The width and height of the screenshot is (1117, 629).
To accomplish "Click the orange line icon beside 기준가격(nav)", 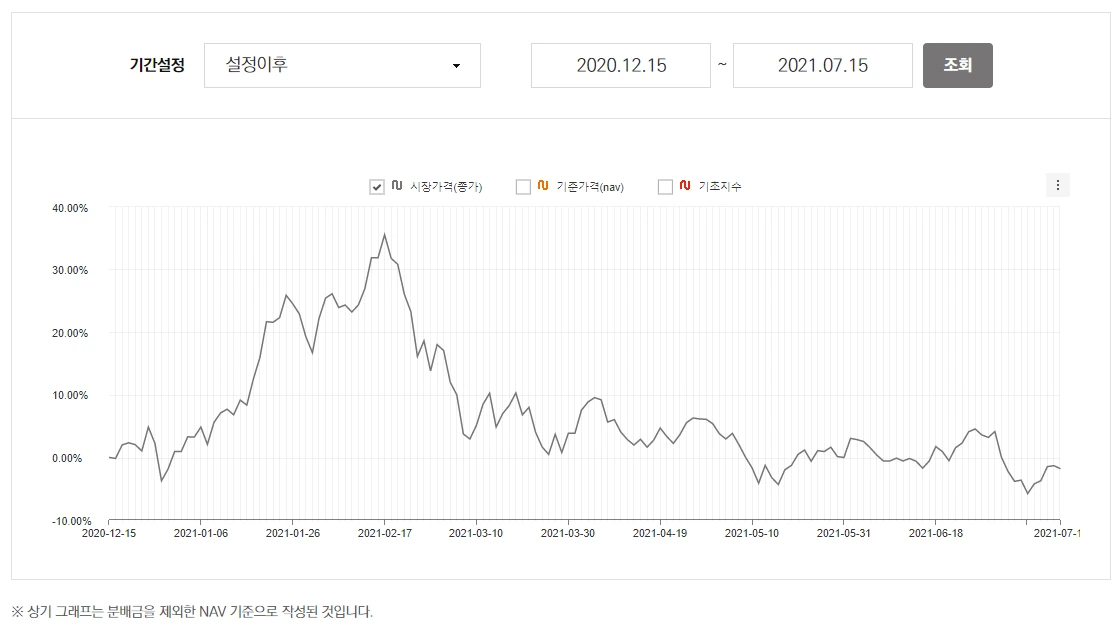I will pos(545,186).
